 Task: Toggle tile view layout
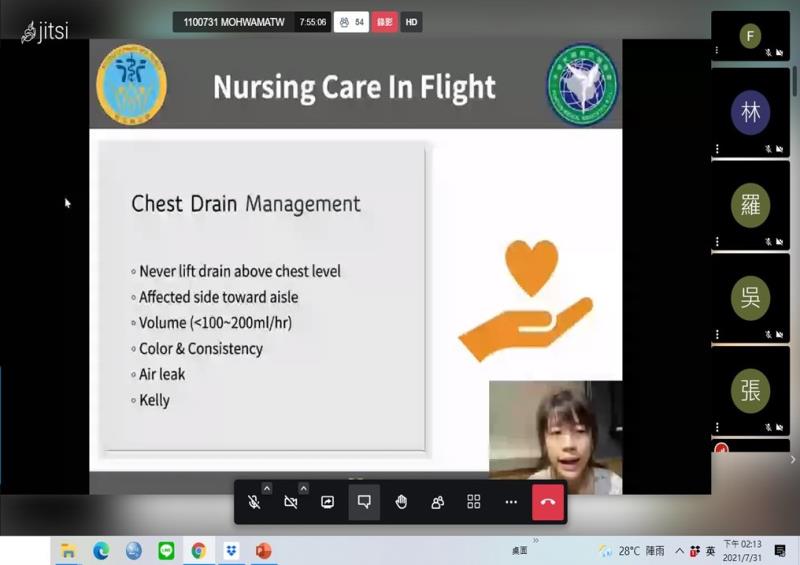pos(474,502)
